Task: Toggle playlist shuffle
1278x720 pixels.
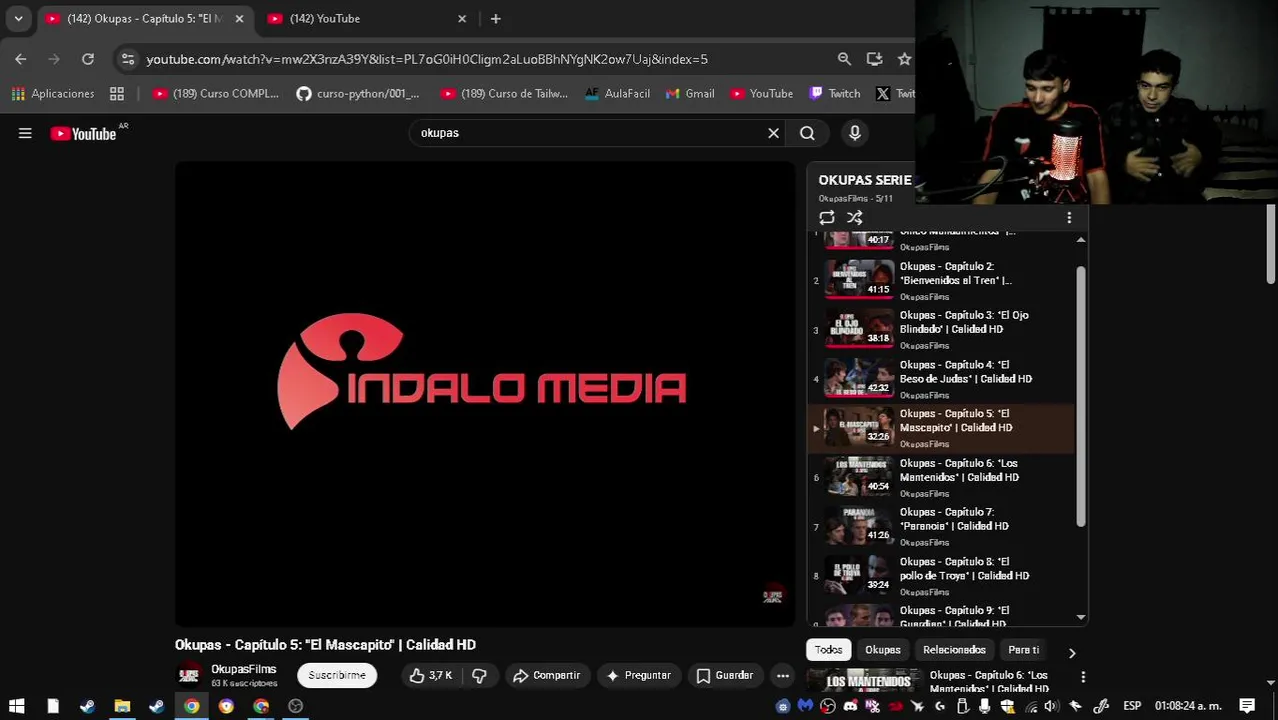Action: pos(855,217)
